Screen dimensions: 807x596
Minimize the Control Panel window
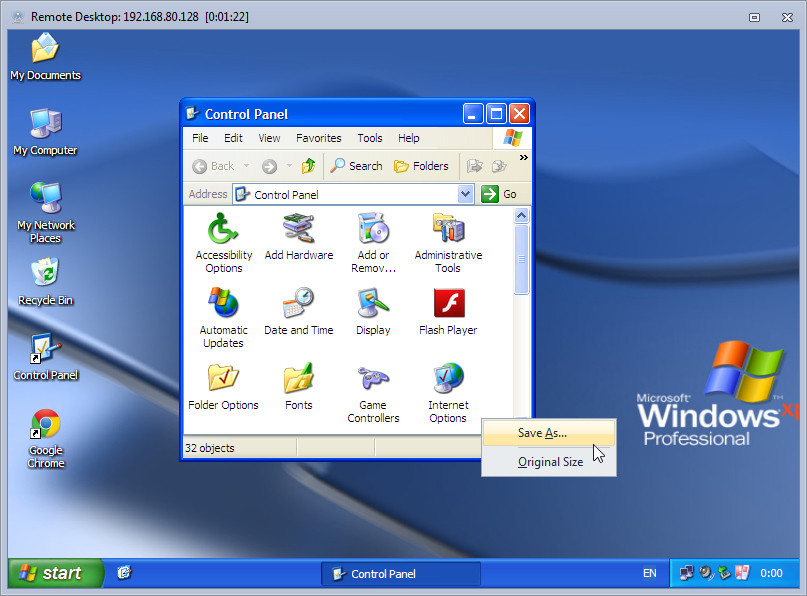473,114
